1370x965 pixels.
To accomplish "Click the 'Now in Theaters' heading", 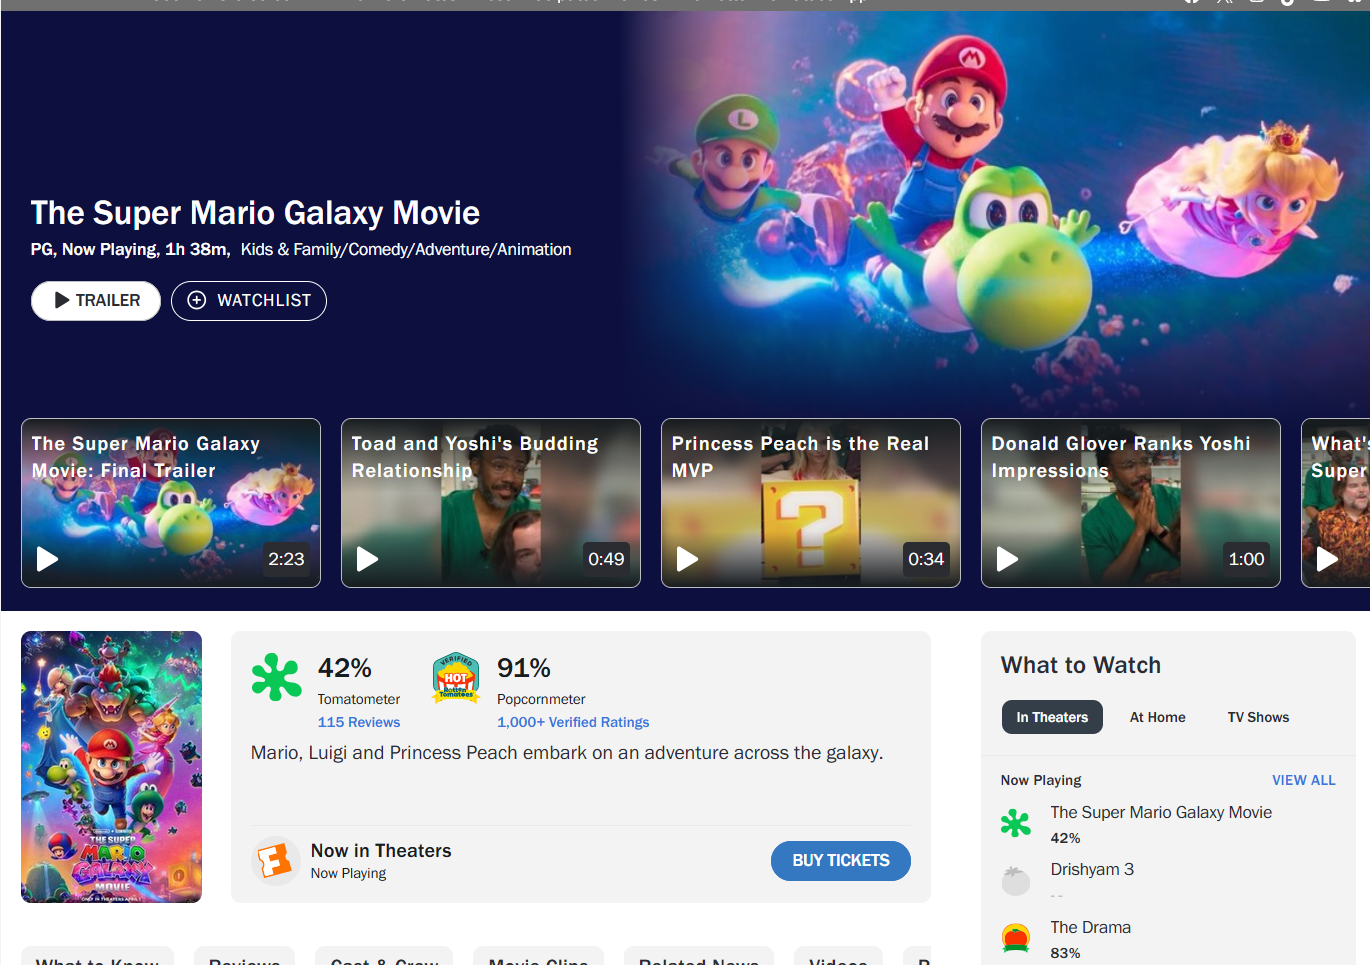I will [x=381, y=851].
